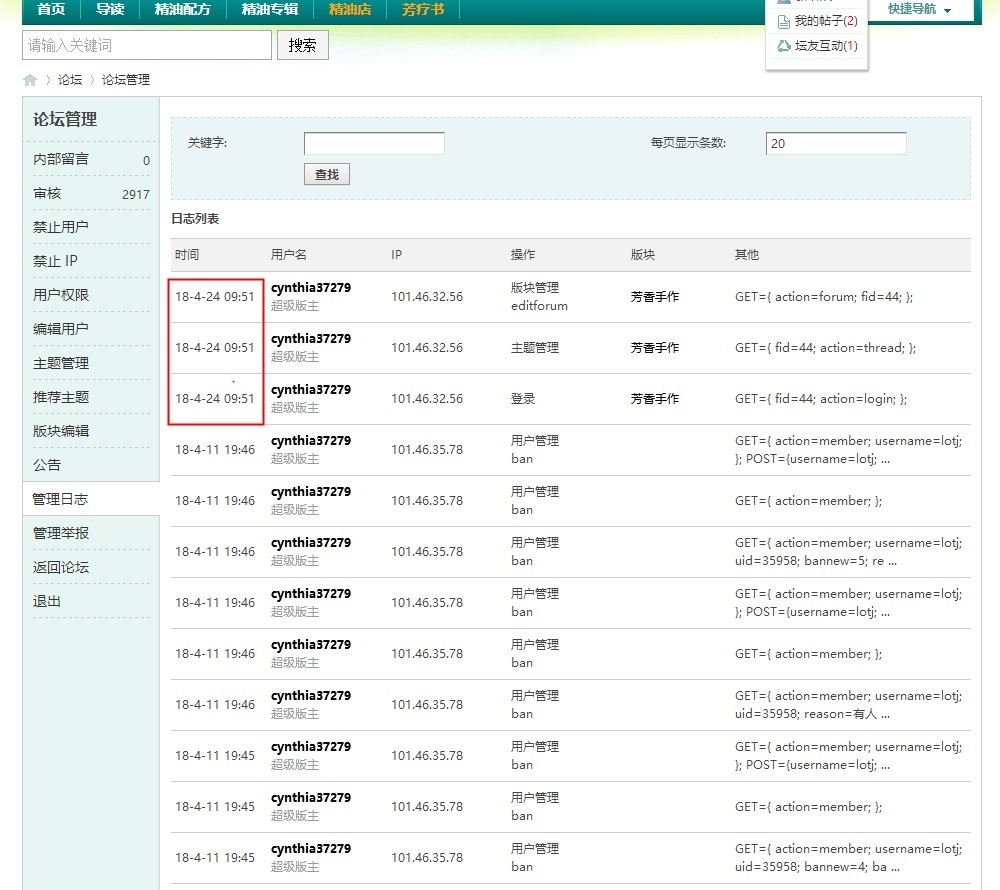
Task: Focus the 每页显示条数 input field
Action: 836,143
